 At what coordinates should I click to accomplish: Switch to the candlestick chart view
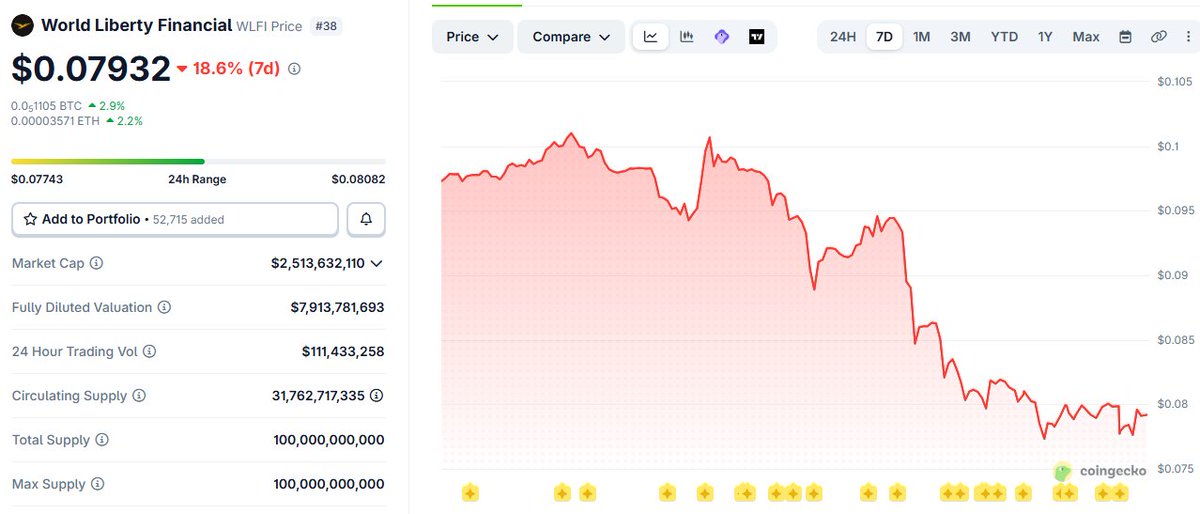click(x=687, y=37)
